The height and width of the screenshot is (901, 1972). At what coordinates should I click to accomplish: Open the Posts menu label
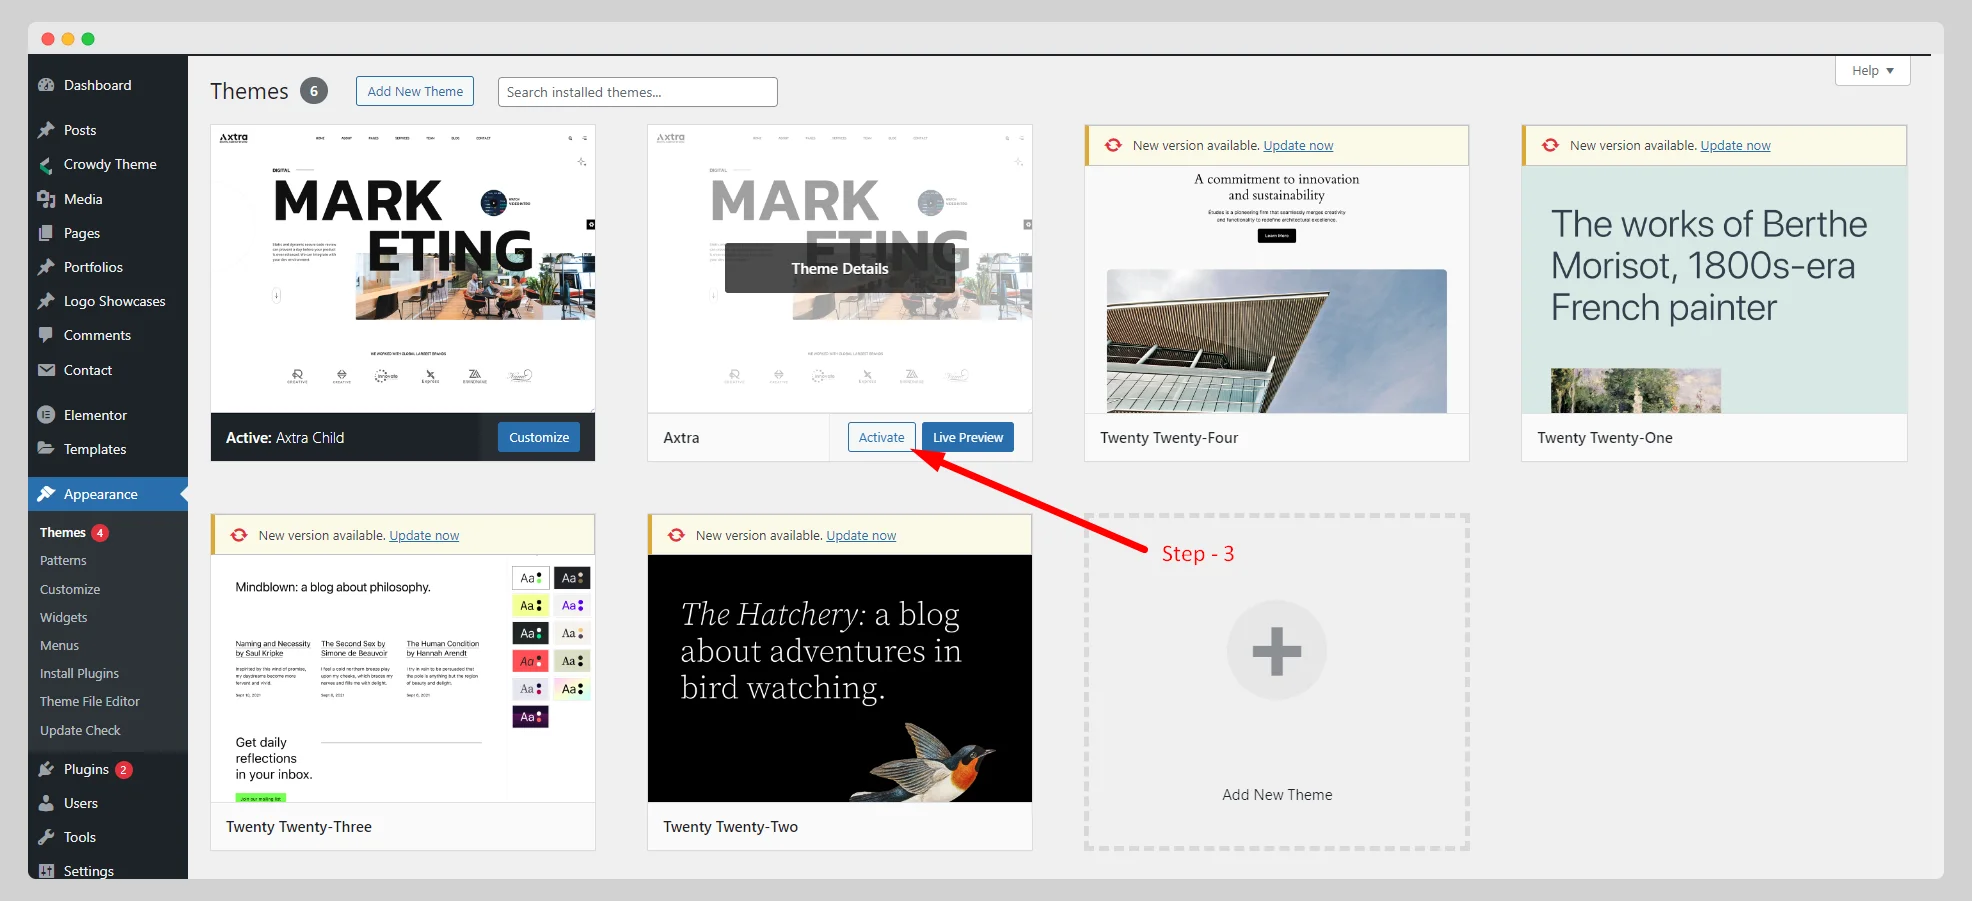pyautogui.click(x=80, y=130)
